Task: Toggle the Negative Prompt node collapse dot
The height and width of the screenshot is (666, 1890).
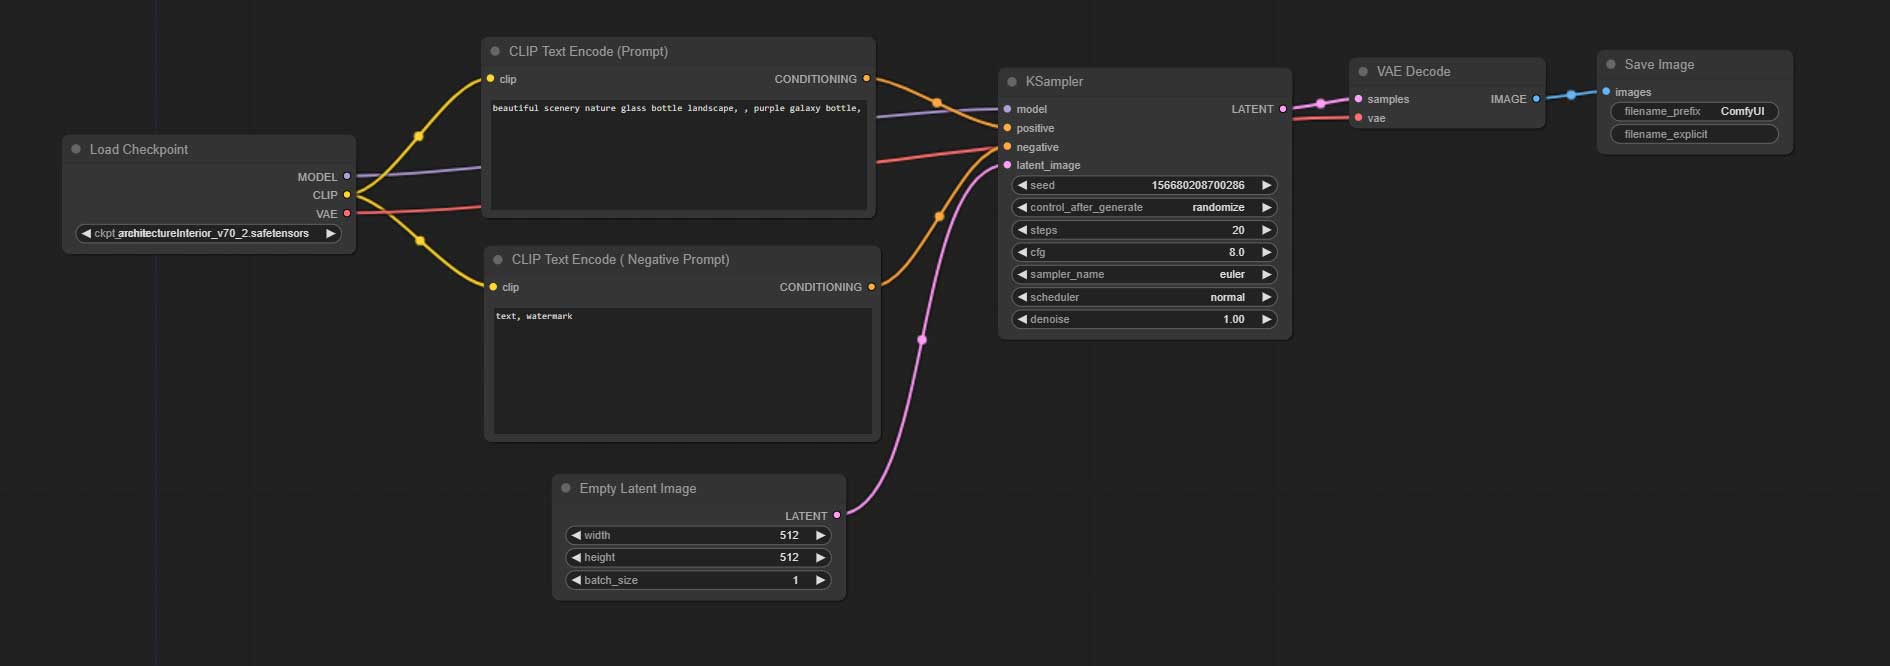Action: (498, 259)
